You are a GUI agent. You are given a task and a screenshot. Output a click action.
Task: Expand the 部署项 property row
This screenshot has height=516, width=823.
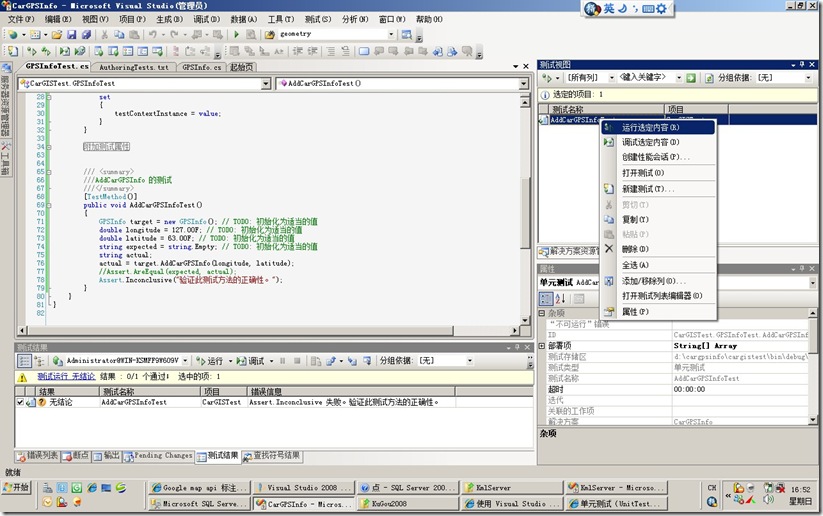tap(543, 345)
